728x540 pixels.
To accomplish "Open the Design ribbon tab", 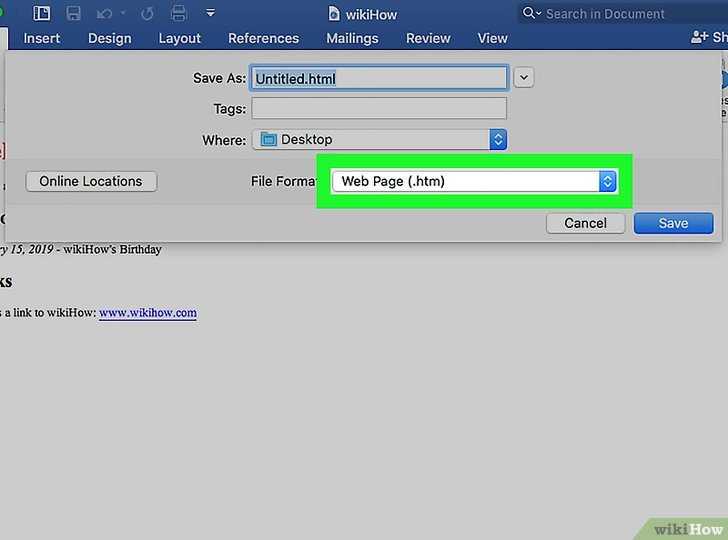I will [x=110, y=39].
